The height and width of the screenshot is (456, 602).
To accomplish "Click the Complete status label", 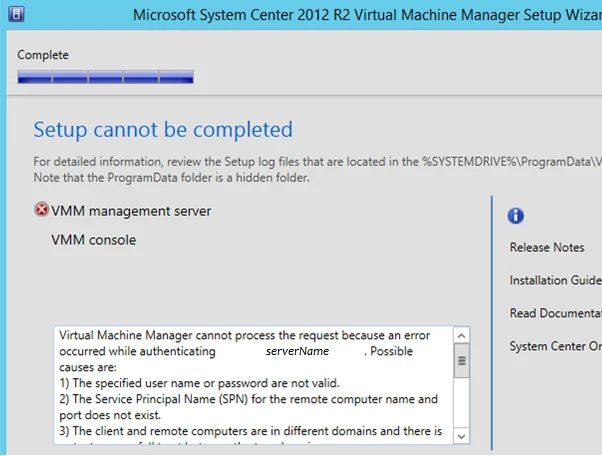I will pyautogui.click(x=43, y=55).
